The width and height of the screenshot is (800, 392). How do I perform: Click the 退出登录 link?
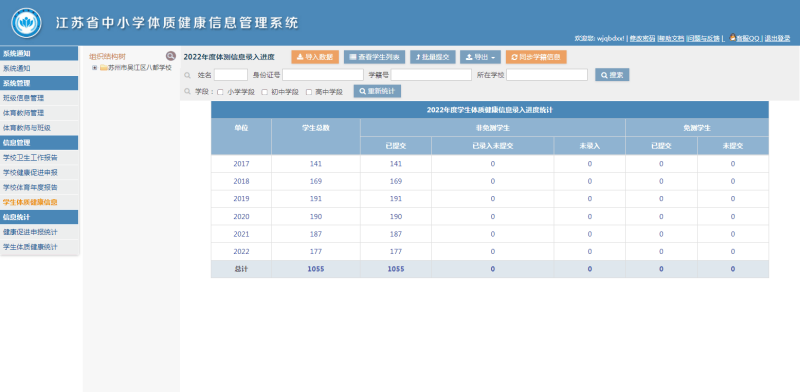click(777, 38)
